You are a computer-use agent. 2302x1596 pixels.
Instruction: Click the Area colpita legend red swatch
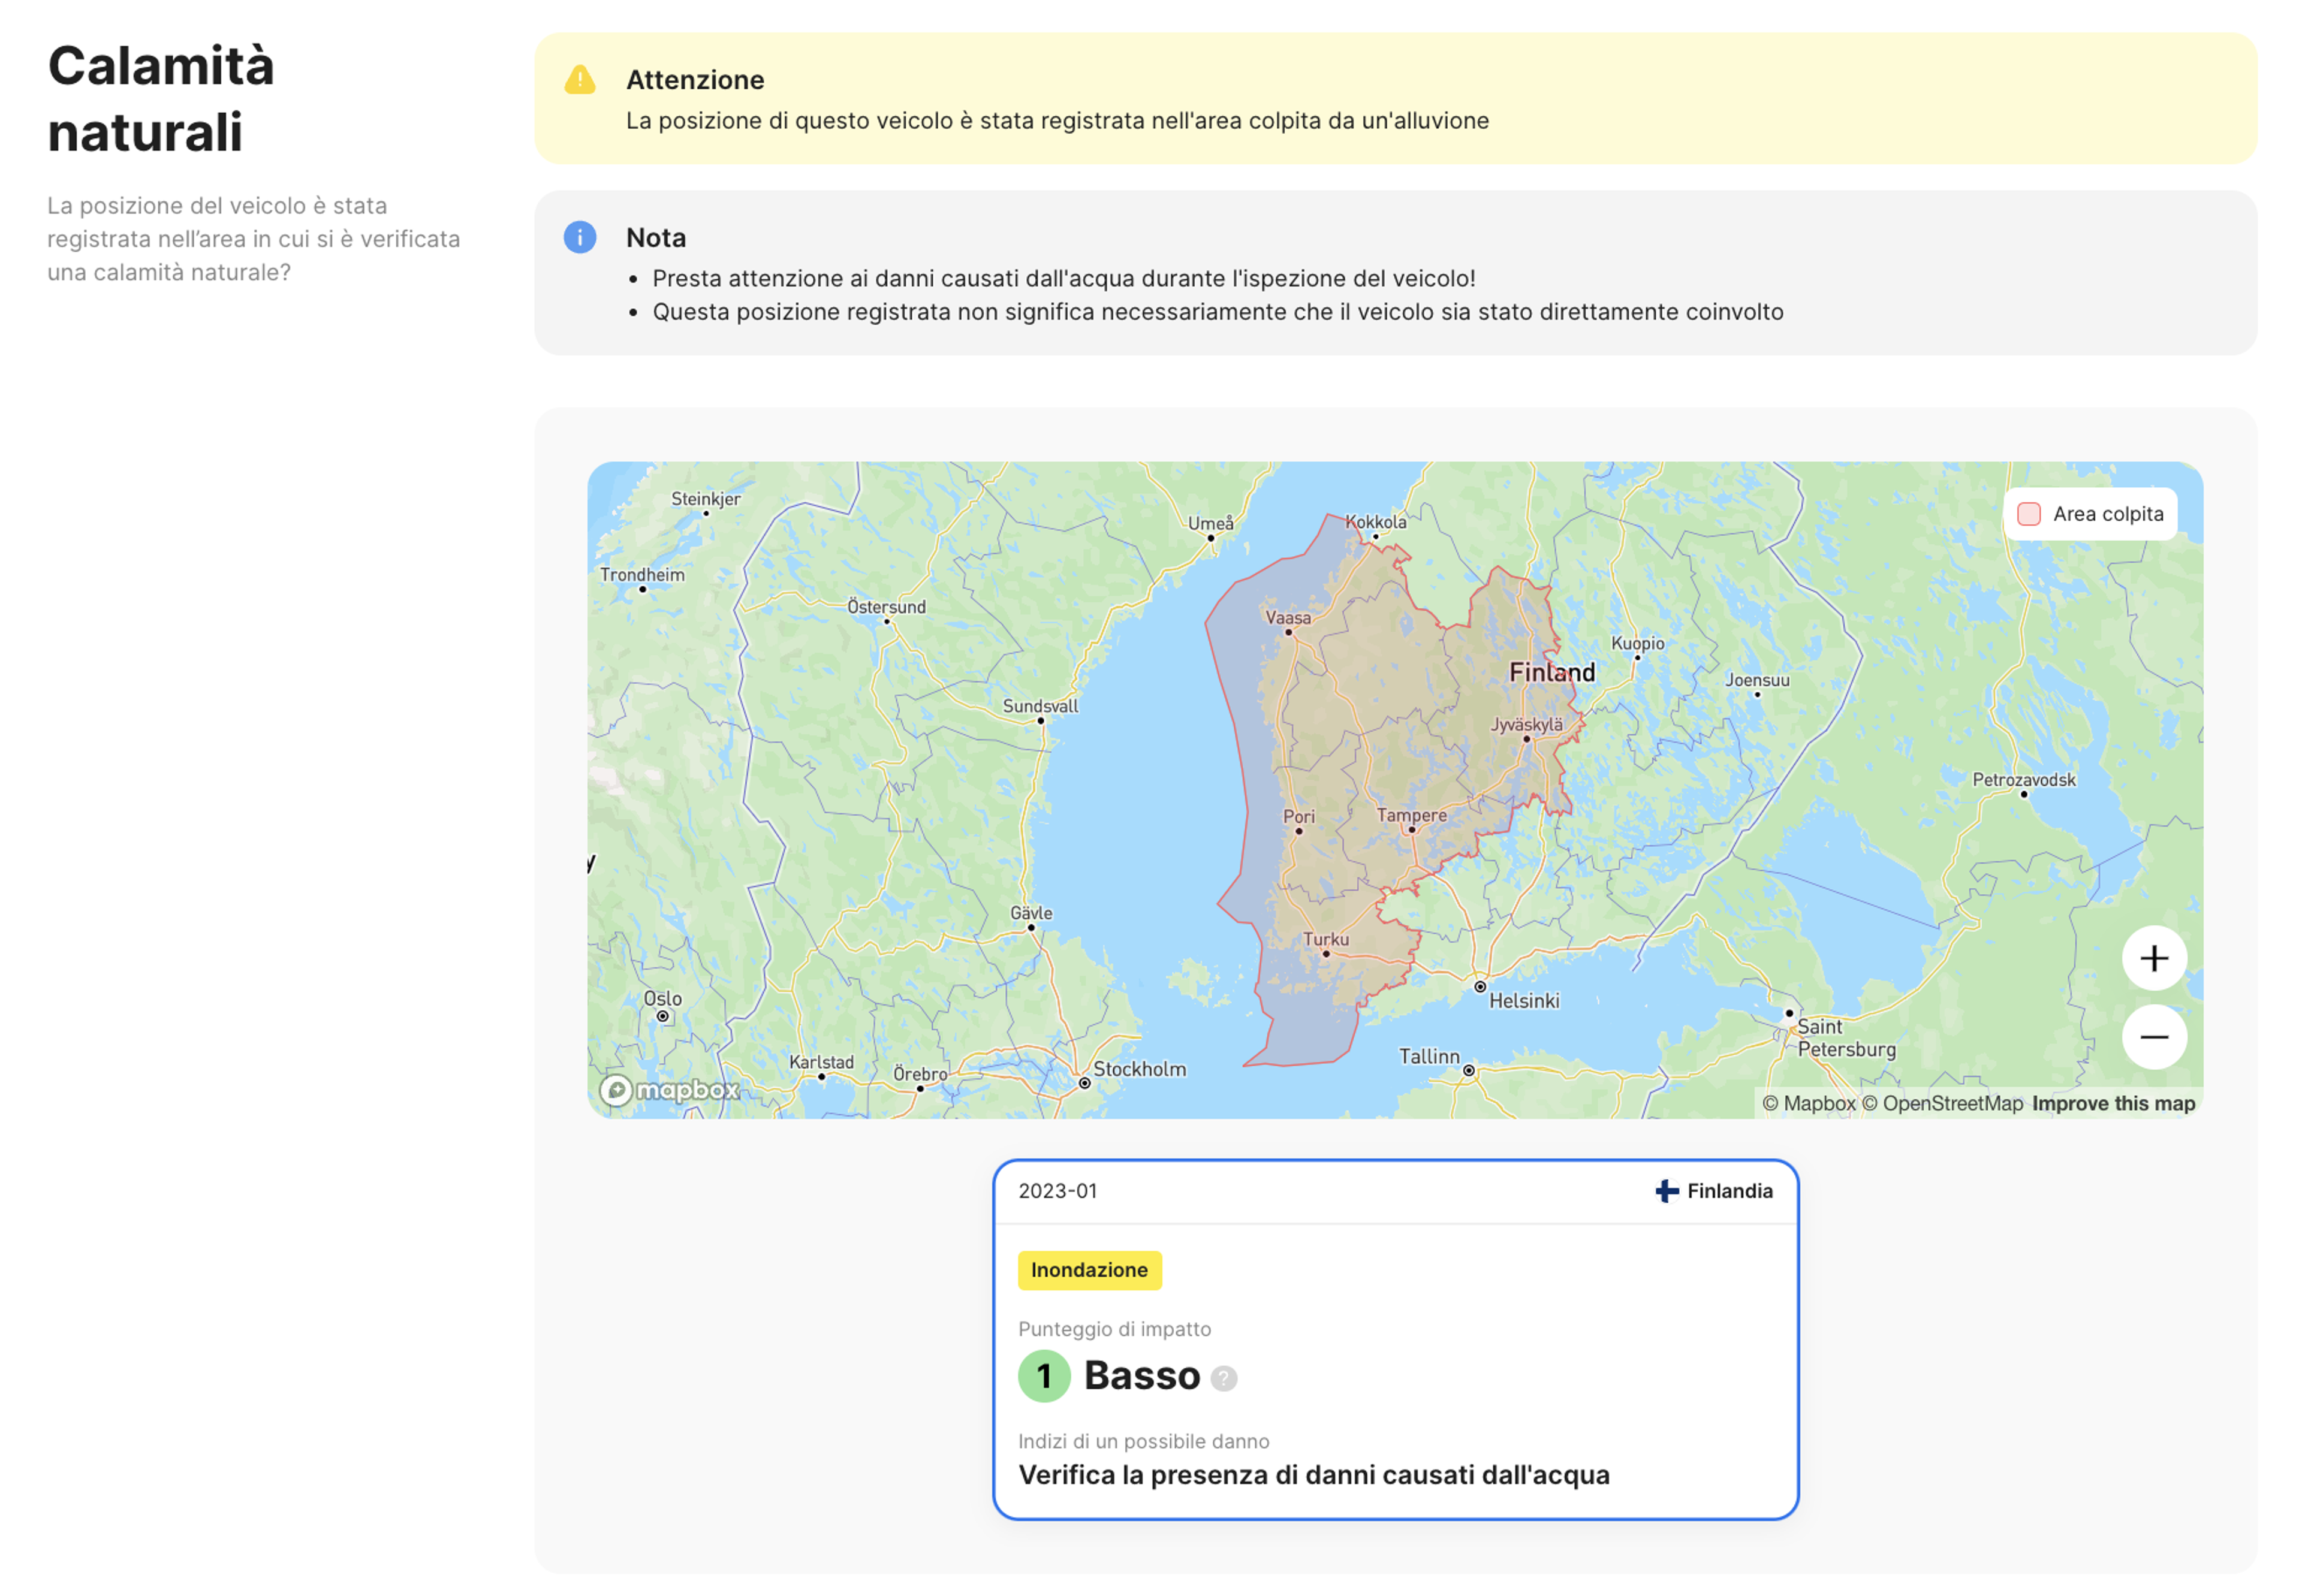(2028, 514)
